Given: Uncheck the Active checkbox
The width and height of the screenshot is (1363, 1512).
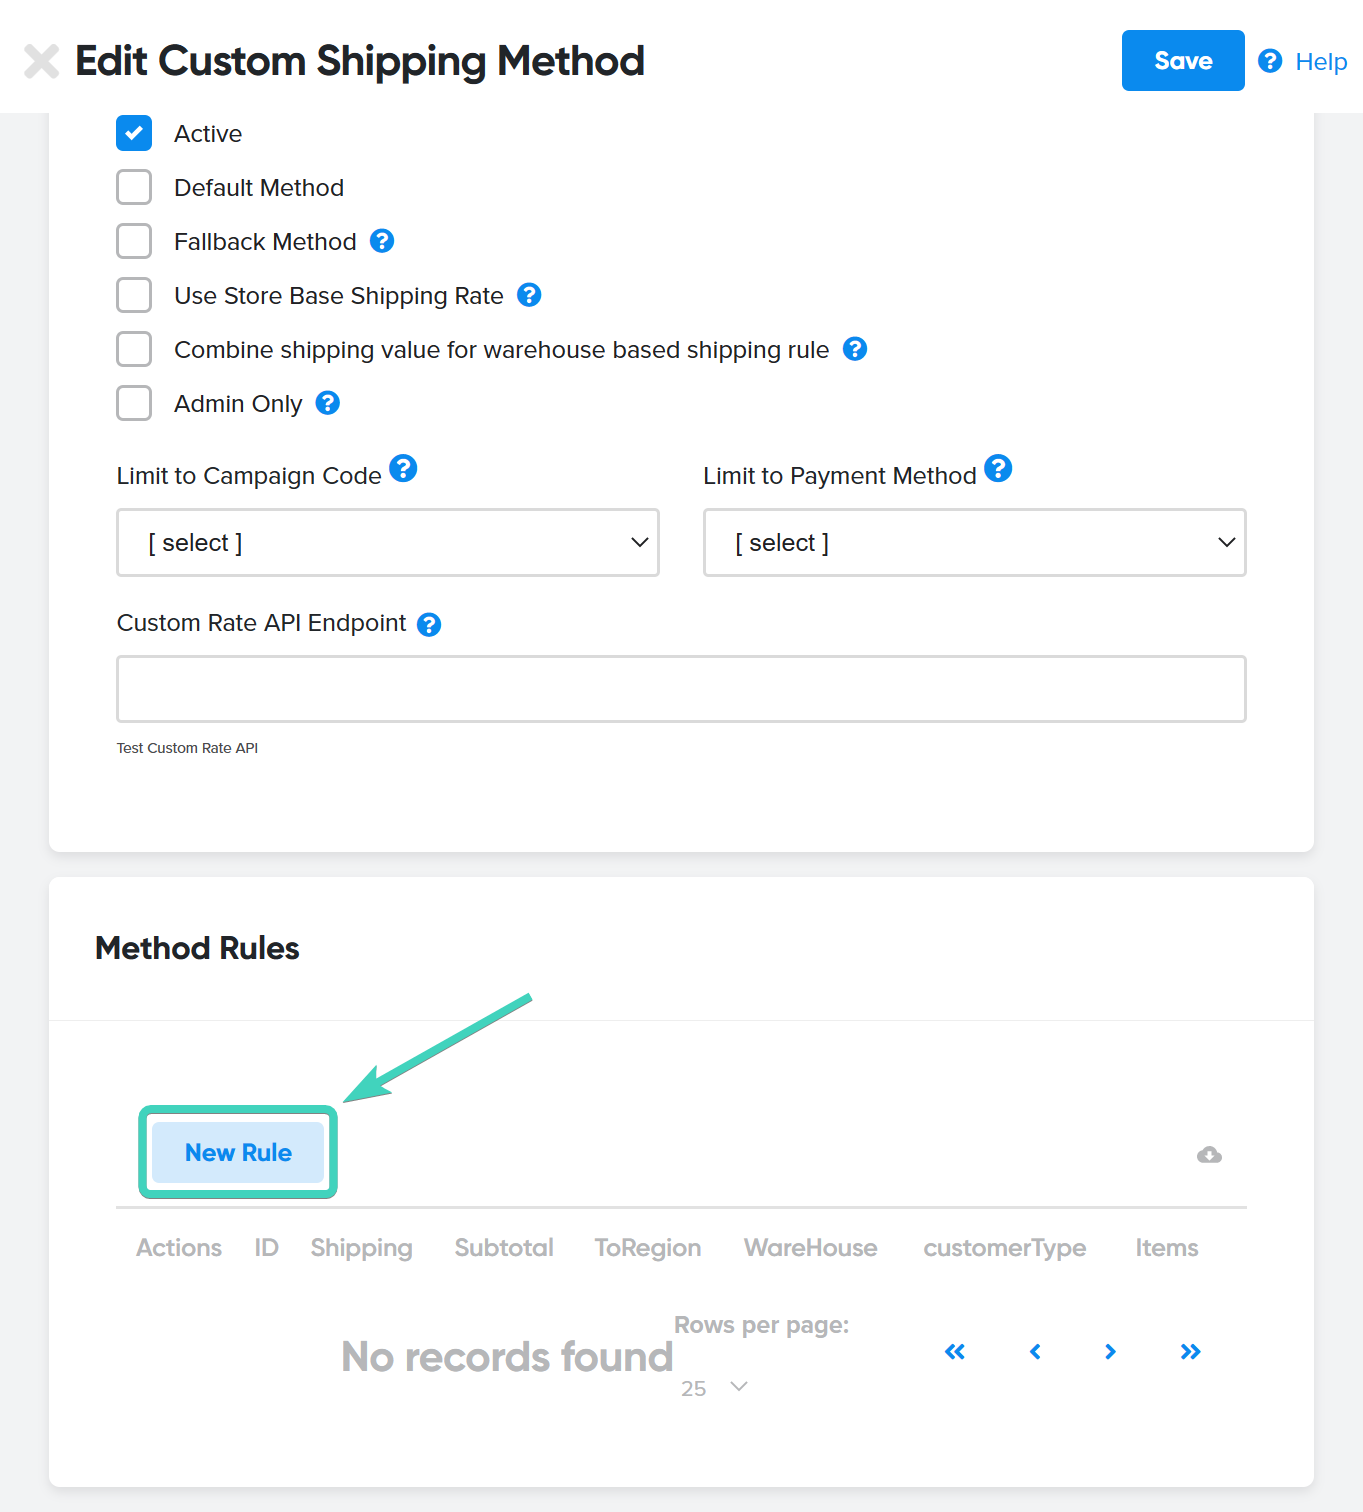Looking at the screenshot, I should (133, 132).
